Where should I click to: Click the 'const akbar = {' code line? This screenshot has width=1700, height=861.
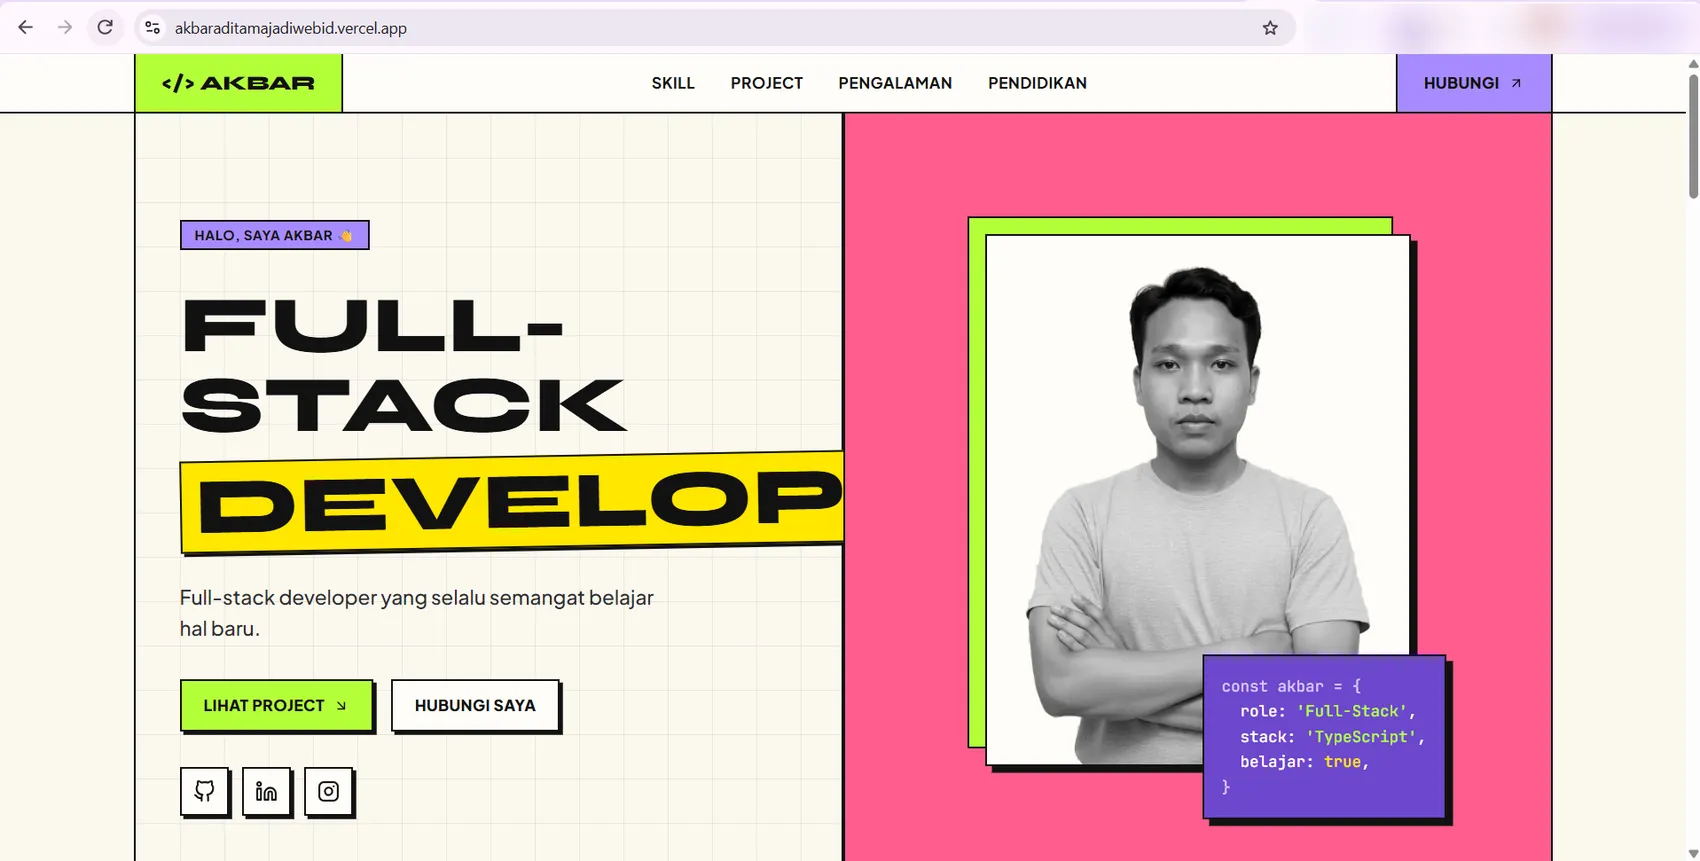[1291, 686]
